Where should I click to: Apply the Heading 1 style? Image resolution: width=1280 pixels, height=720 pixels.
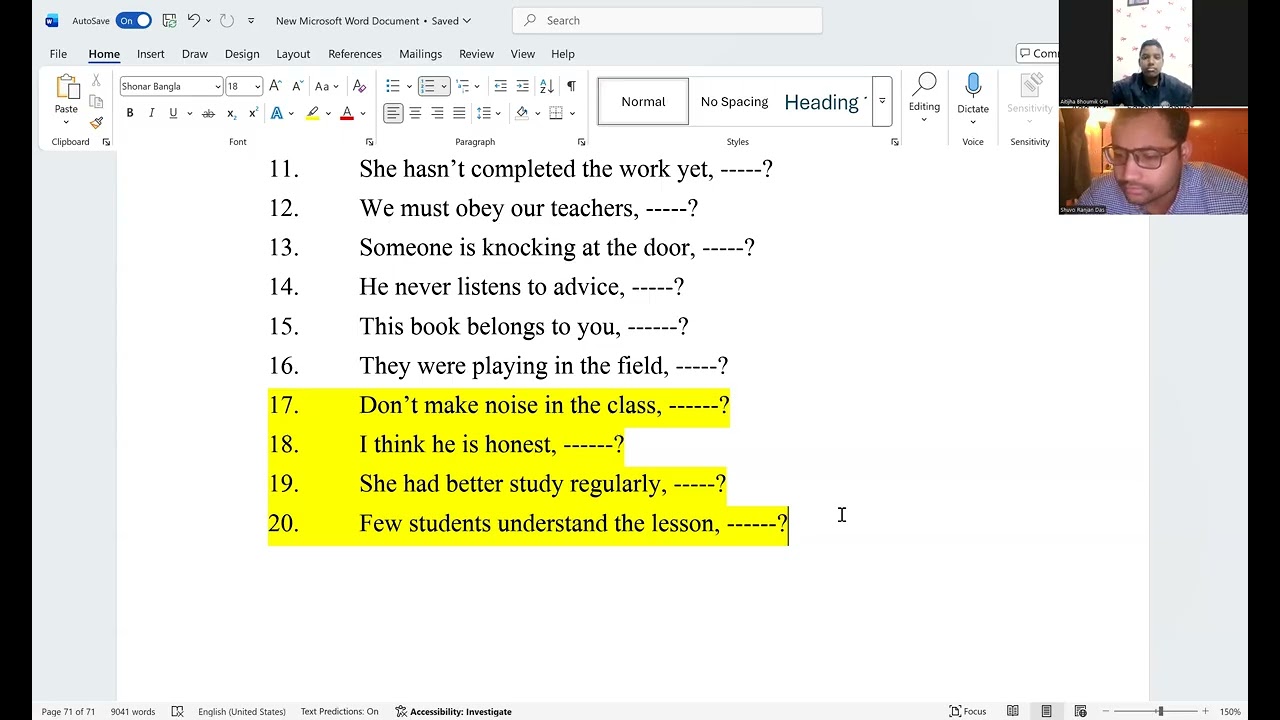point(824,101)
